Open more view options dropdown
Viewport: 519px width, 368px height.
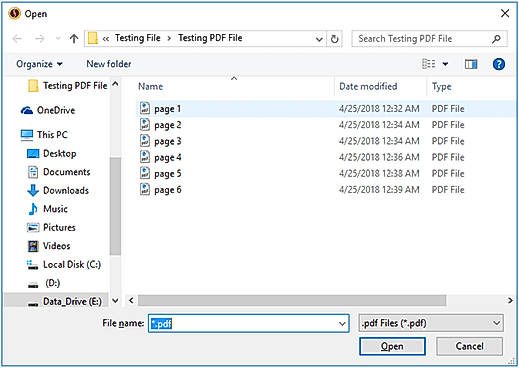coord(445,64)
